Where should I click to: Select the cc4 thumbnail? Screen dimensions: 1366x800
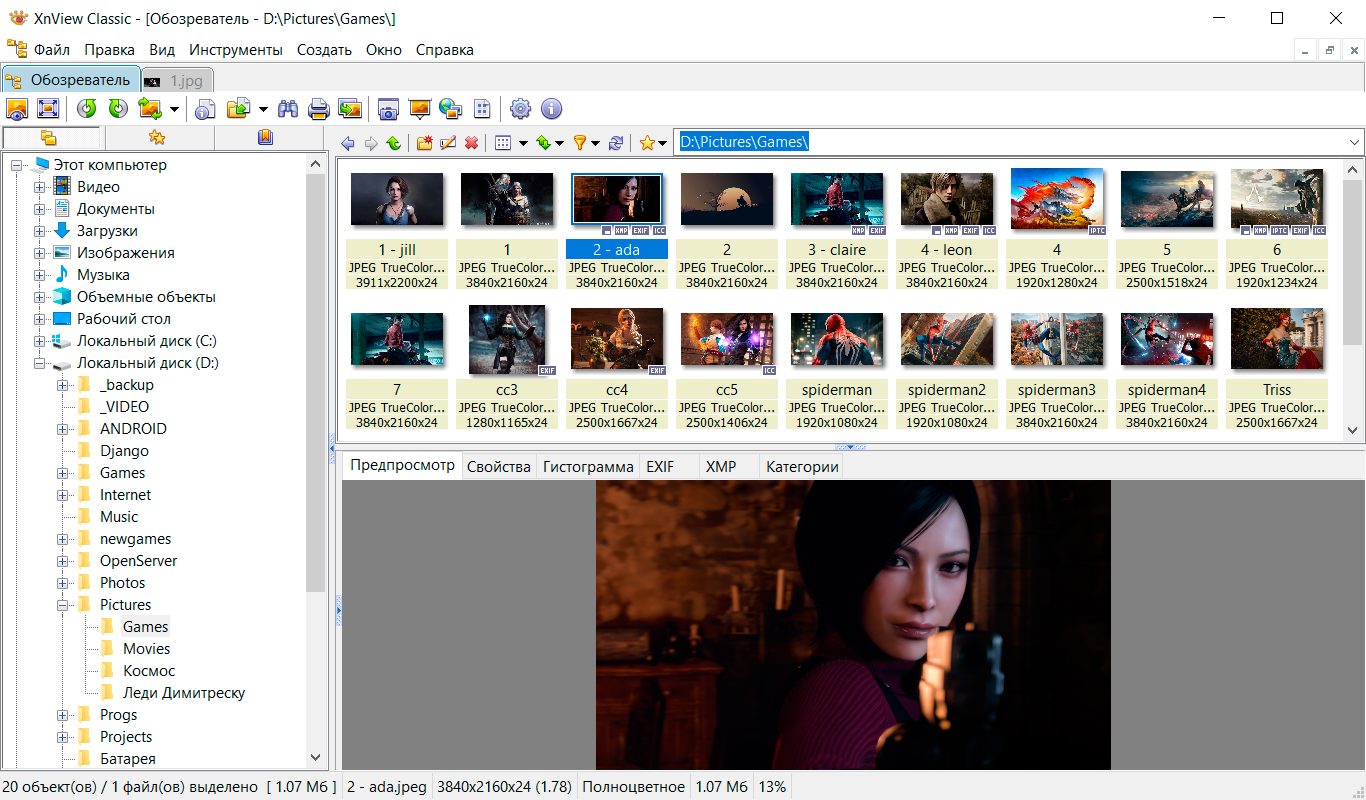click(x=617, y=340)
